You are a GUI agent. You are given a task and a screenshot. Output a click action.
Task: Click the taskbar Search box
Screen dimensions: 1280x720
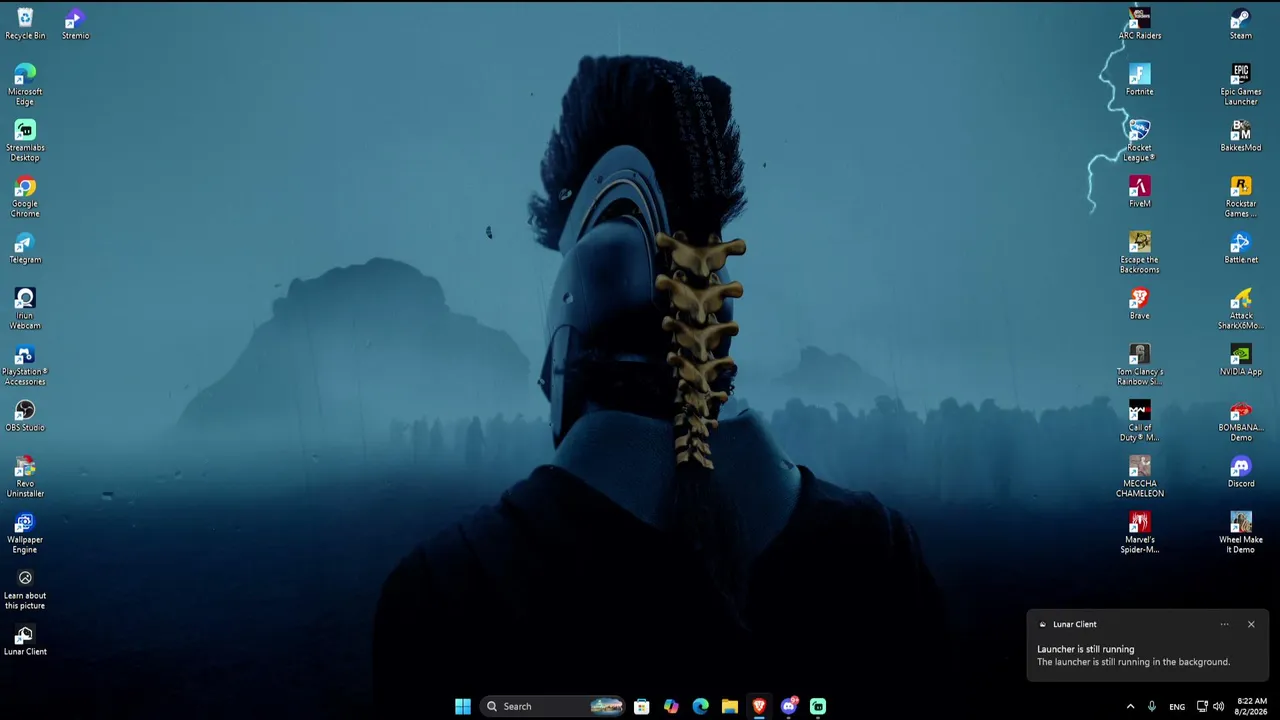pyautogui.click(x=553, y=706)
